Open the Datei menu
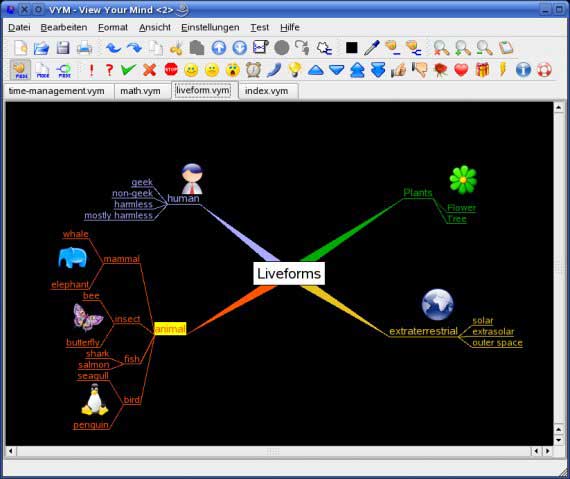 [x=19, y=28]
